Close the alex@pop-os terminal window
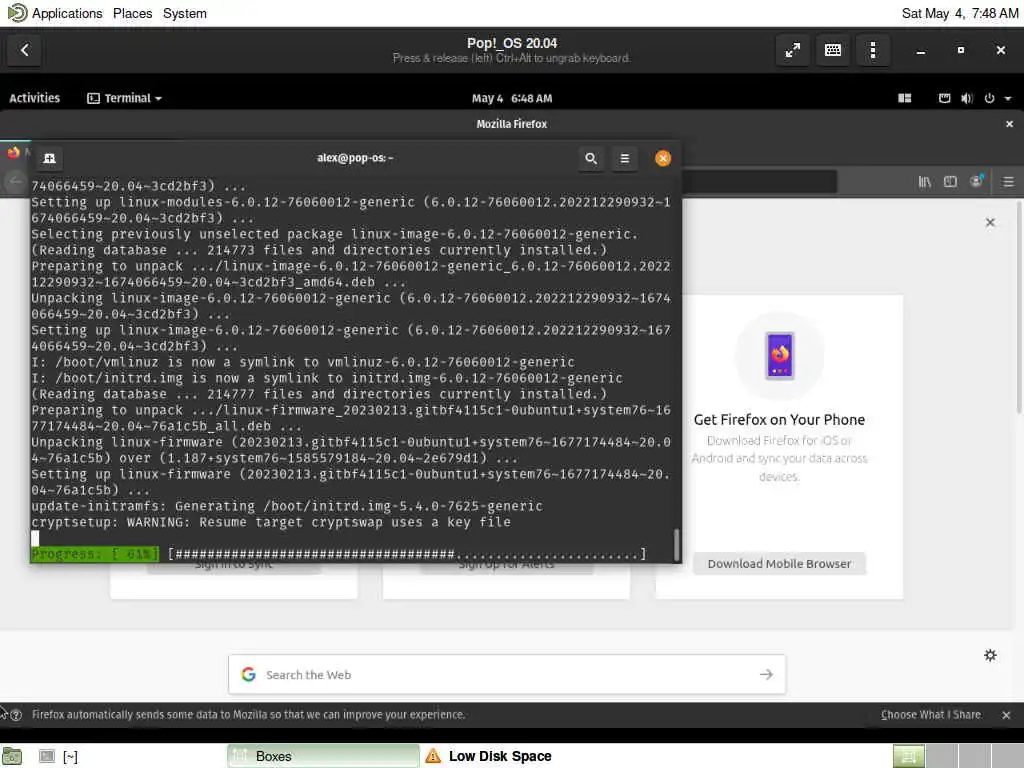1024x768 pixels. (663, 158)
